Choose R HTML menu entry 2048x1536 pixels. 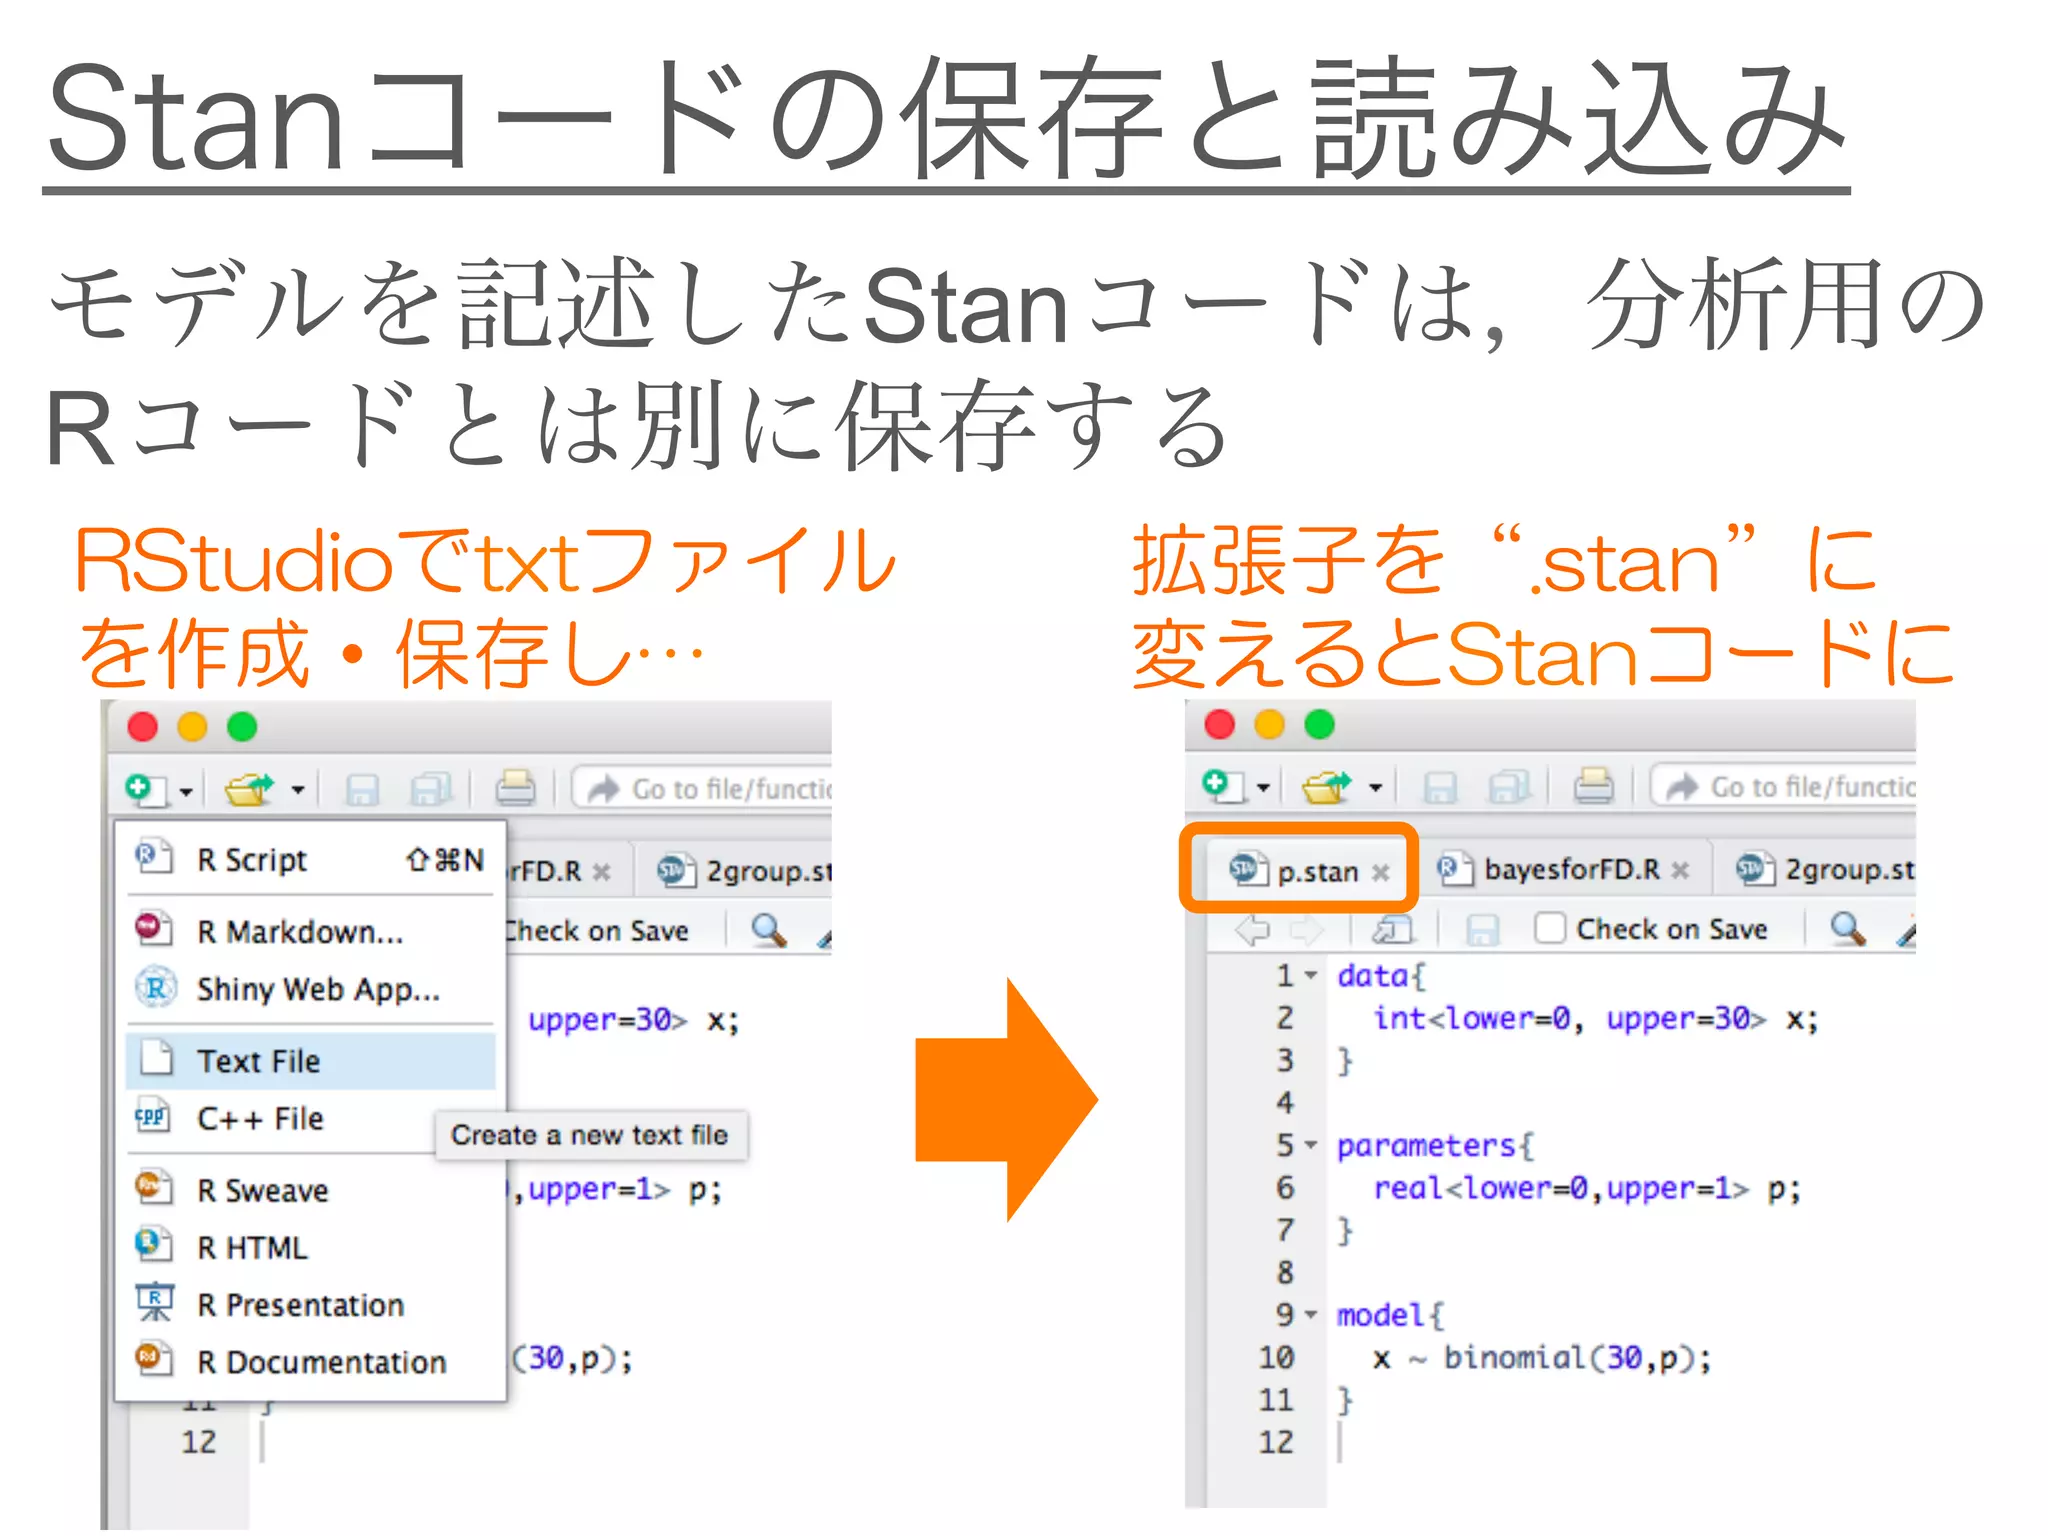(311, 1247)
